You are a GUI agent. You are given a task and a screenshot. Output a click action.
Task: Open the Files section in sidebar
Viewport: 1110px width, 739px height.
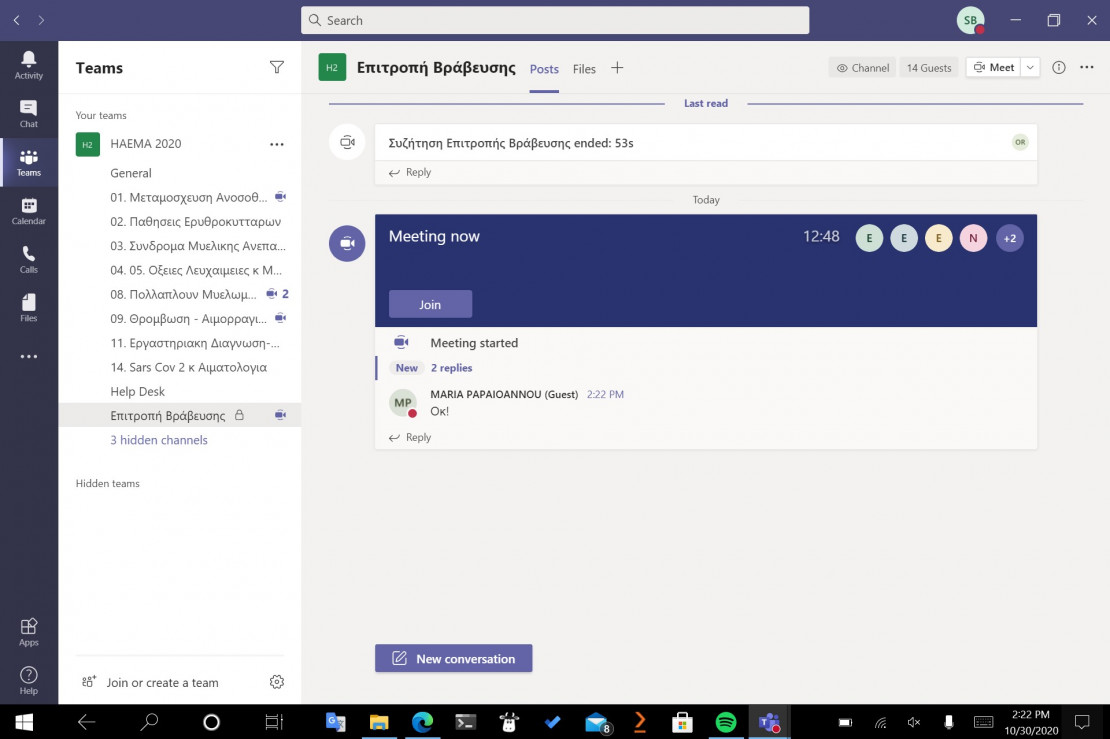click(x=28, y=308)
